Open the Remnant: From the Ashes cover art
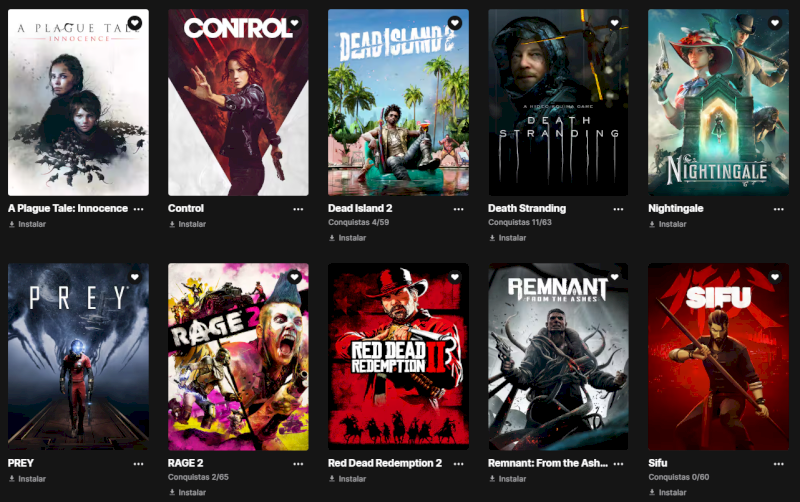The image size is (800, 502). [x=558, y=357]
